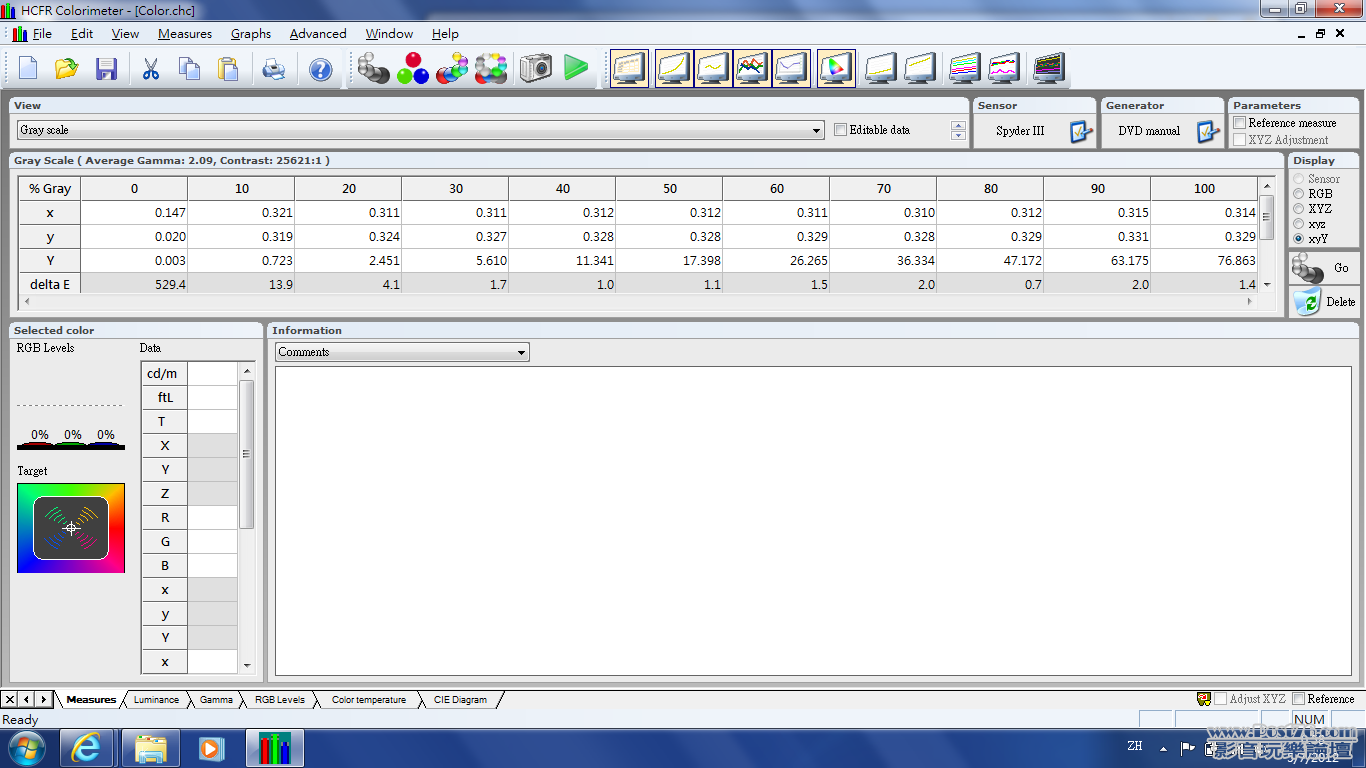Click the Cut scissors icon
This screenshot has height=768, width=1366.
coord(151,69)
